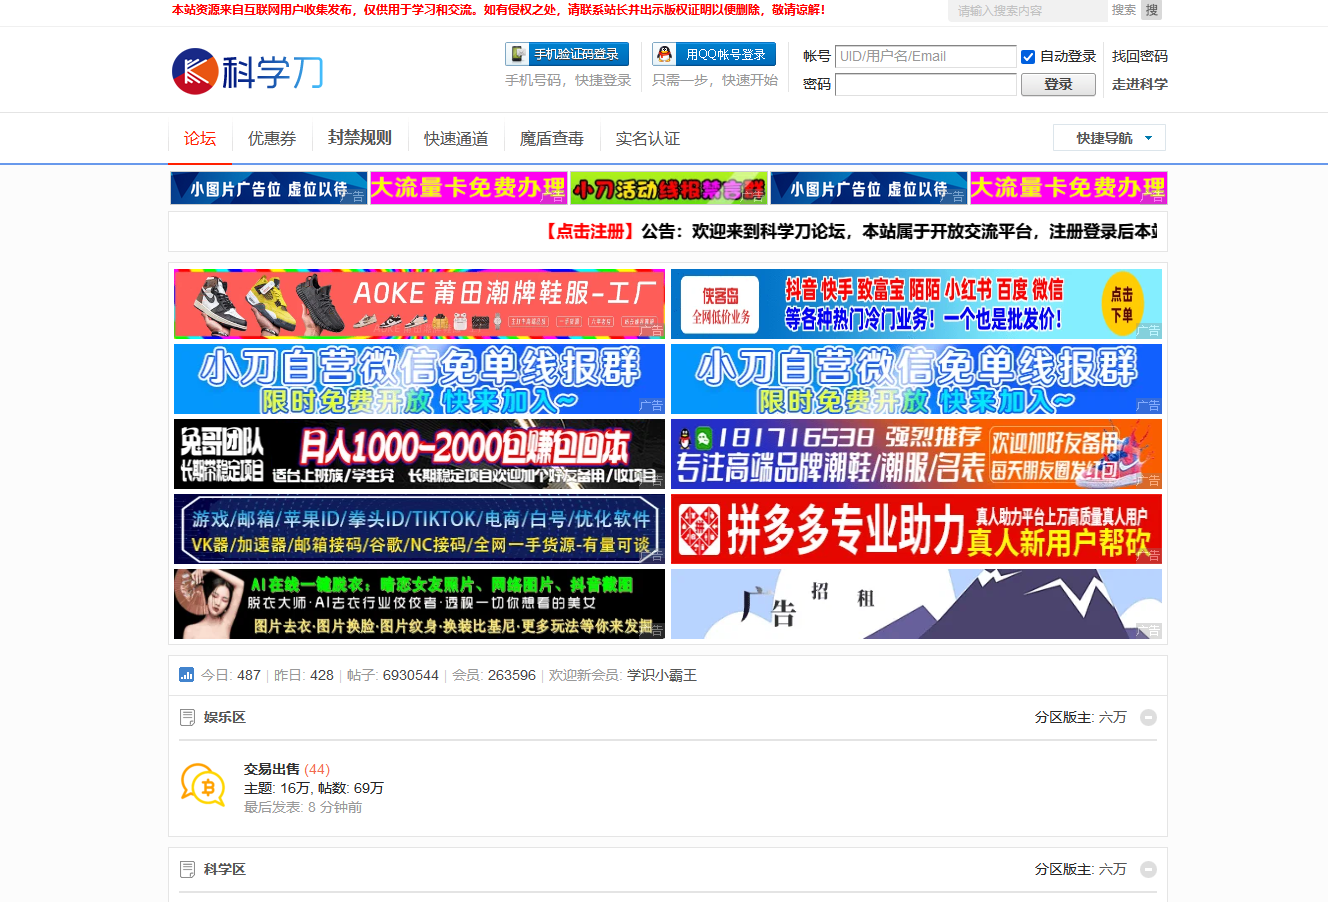1328x902 pixels.
Task: Click the document icon beside 娱乐区
Action: click(x=187, y=718)
